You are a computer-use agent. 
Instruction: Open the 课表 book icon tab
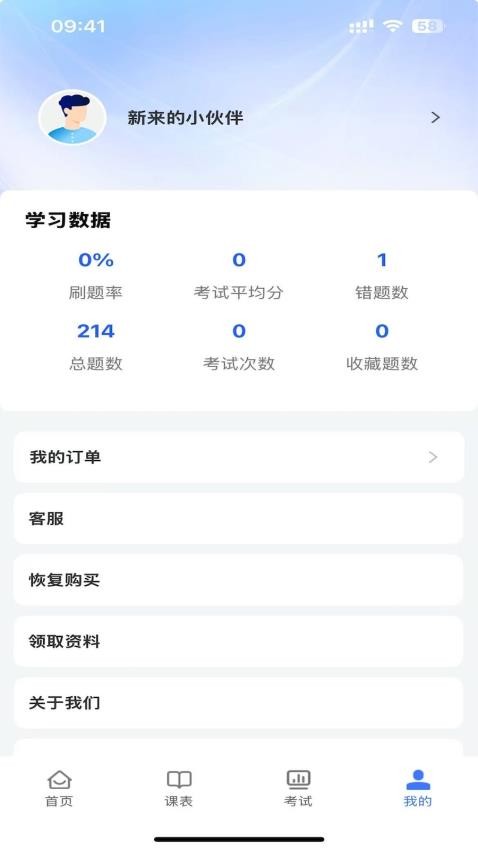click(x=179, y=780)
